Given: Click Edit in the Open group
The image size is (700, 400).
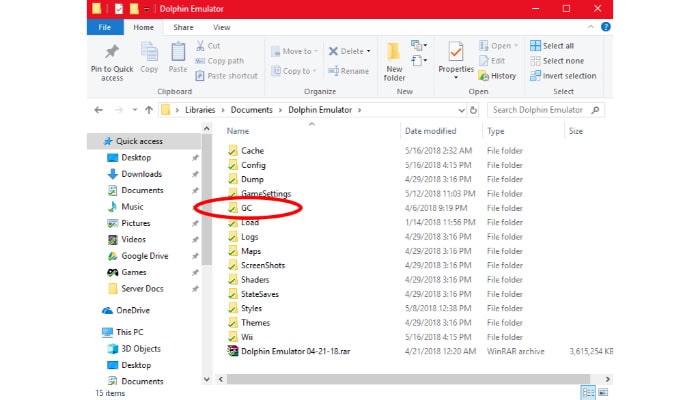Looking at the screenshot, I should tap(492, 61).
